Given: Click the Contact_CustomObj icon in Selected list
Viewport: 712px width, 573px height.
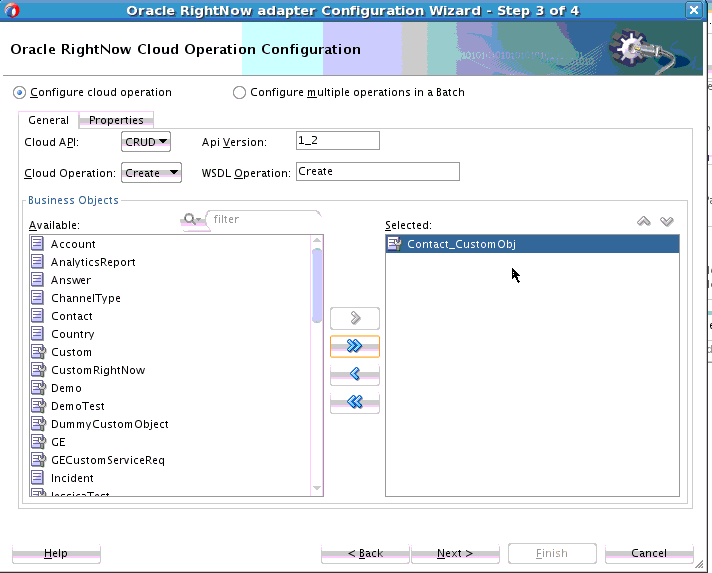Looking at the screenshot, I should tap(394, 244).
